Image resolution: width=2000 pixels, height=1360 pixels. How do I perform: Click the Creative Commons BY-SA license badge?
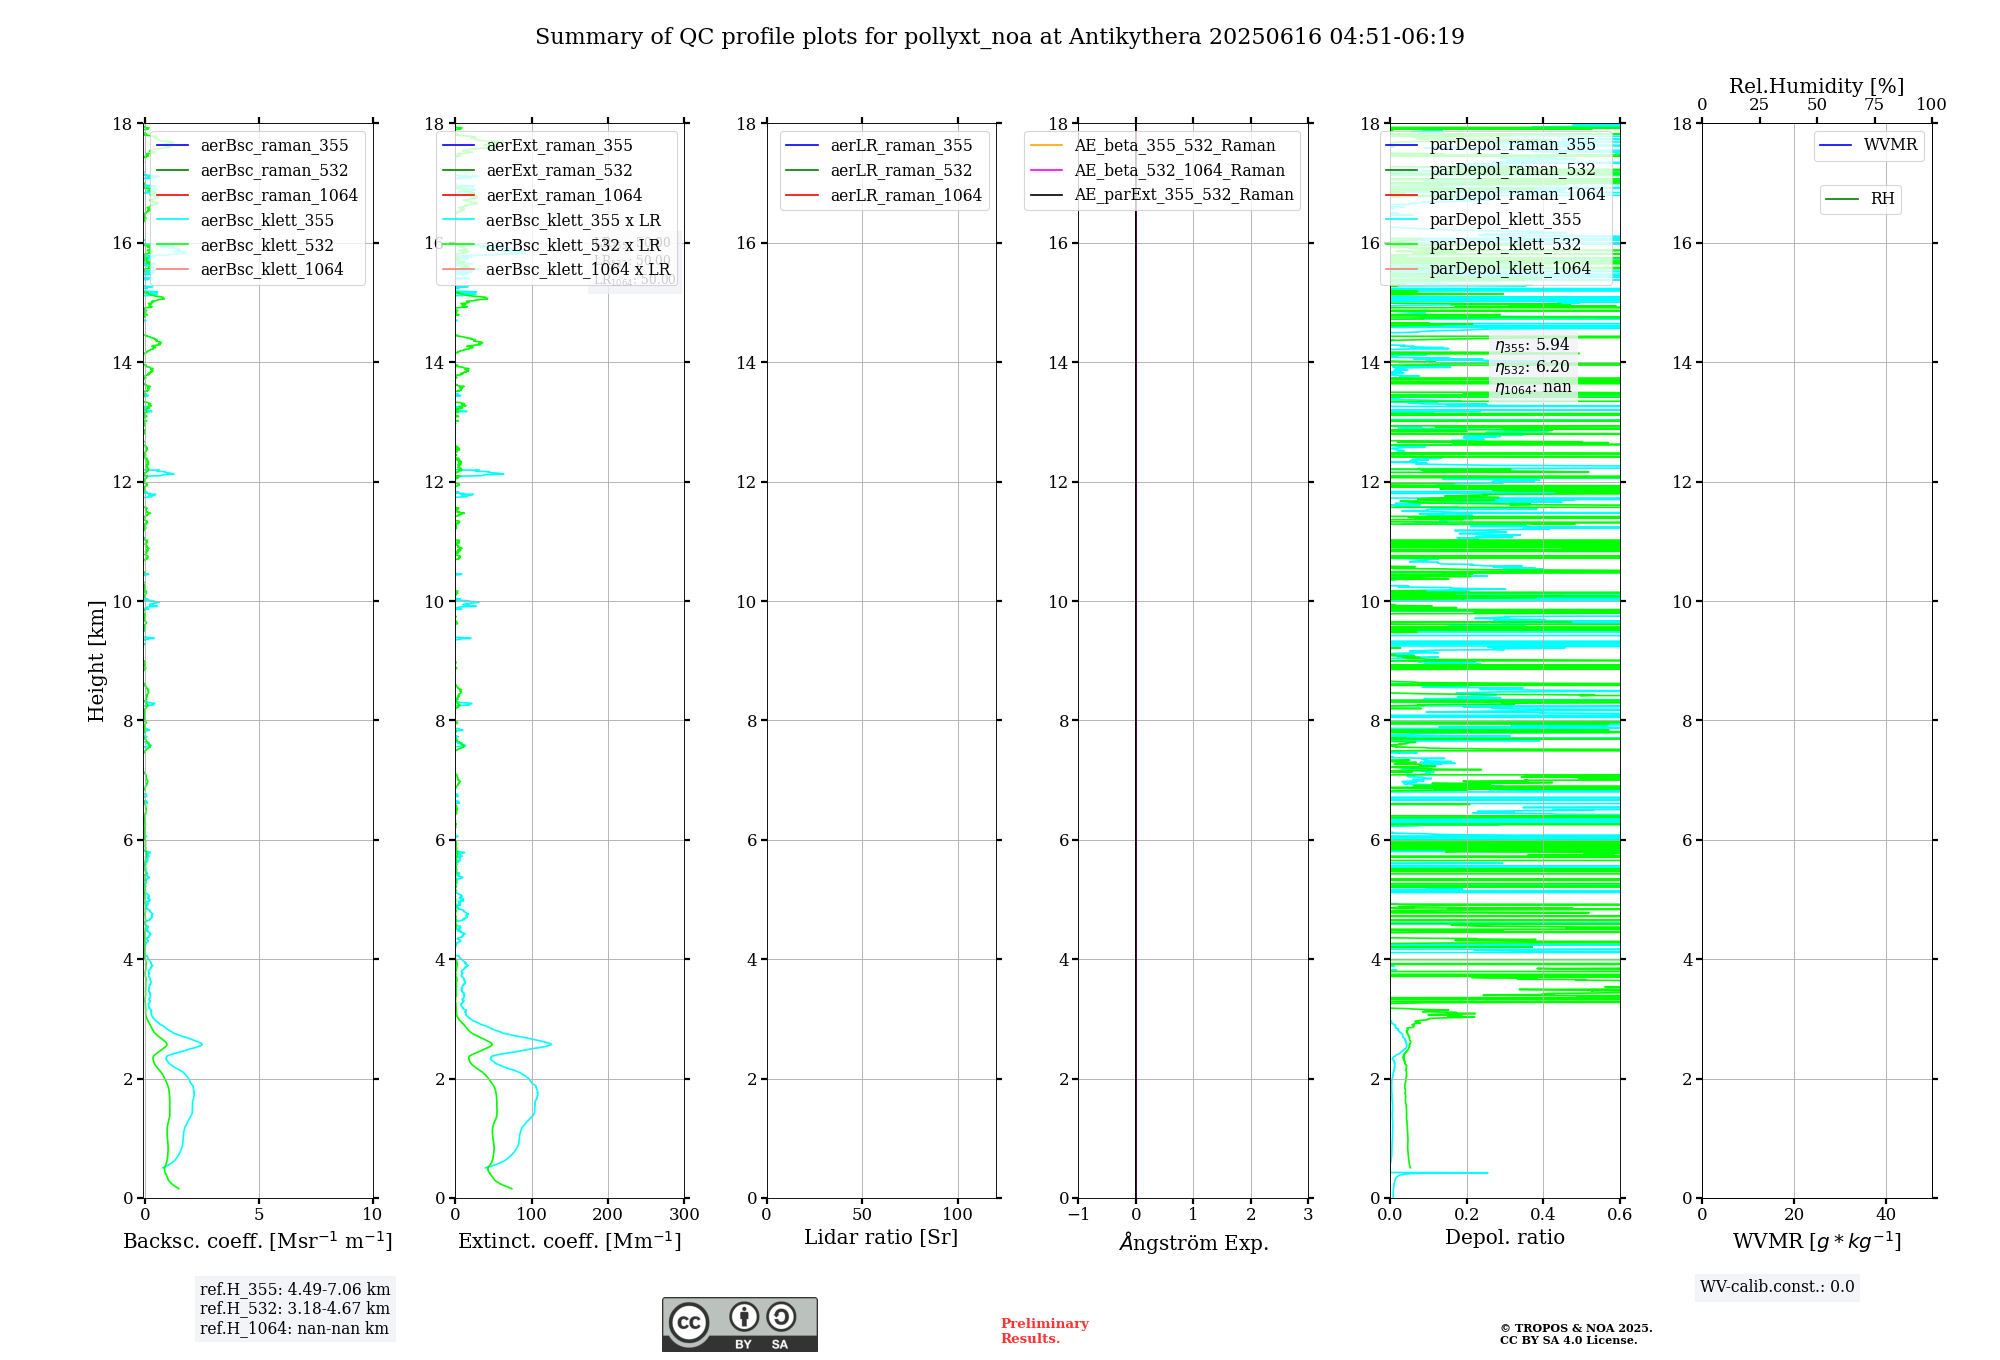[739, 1324]
